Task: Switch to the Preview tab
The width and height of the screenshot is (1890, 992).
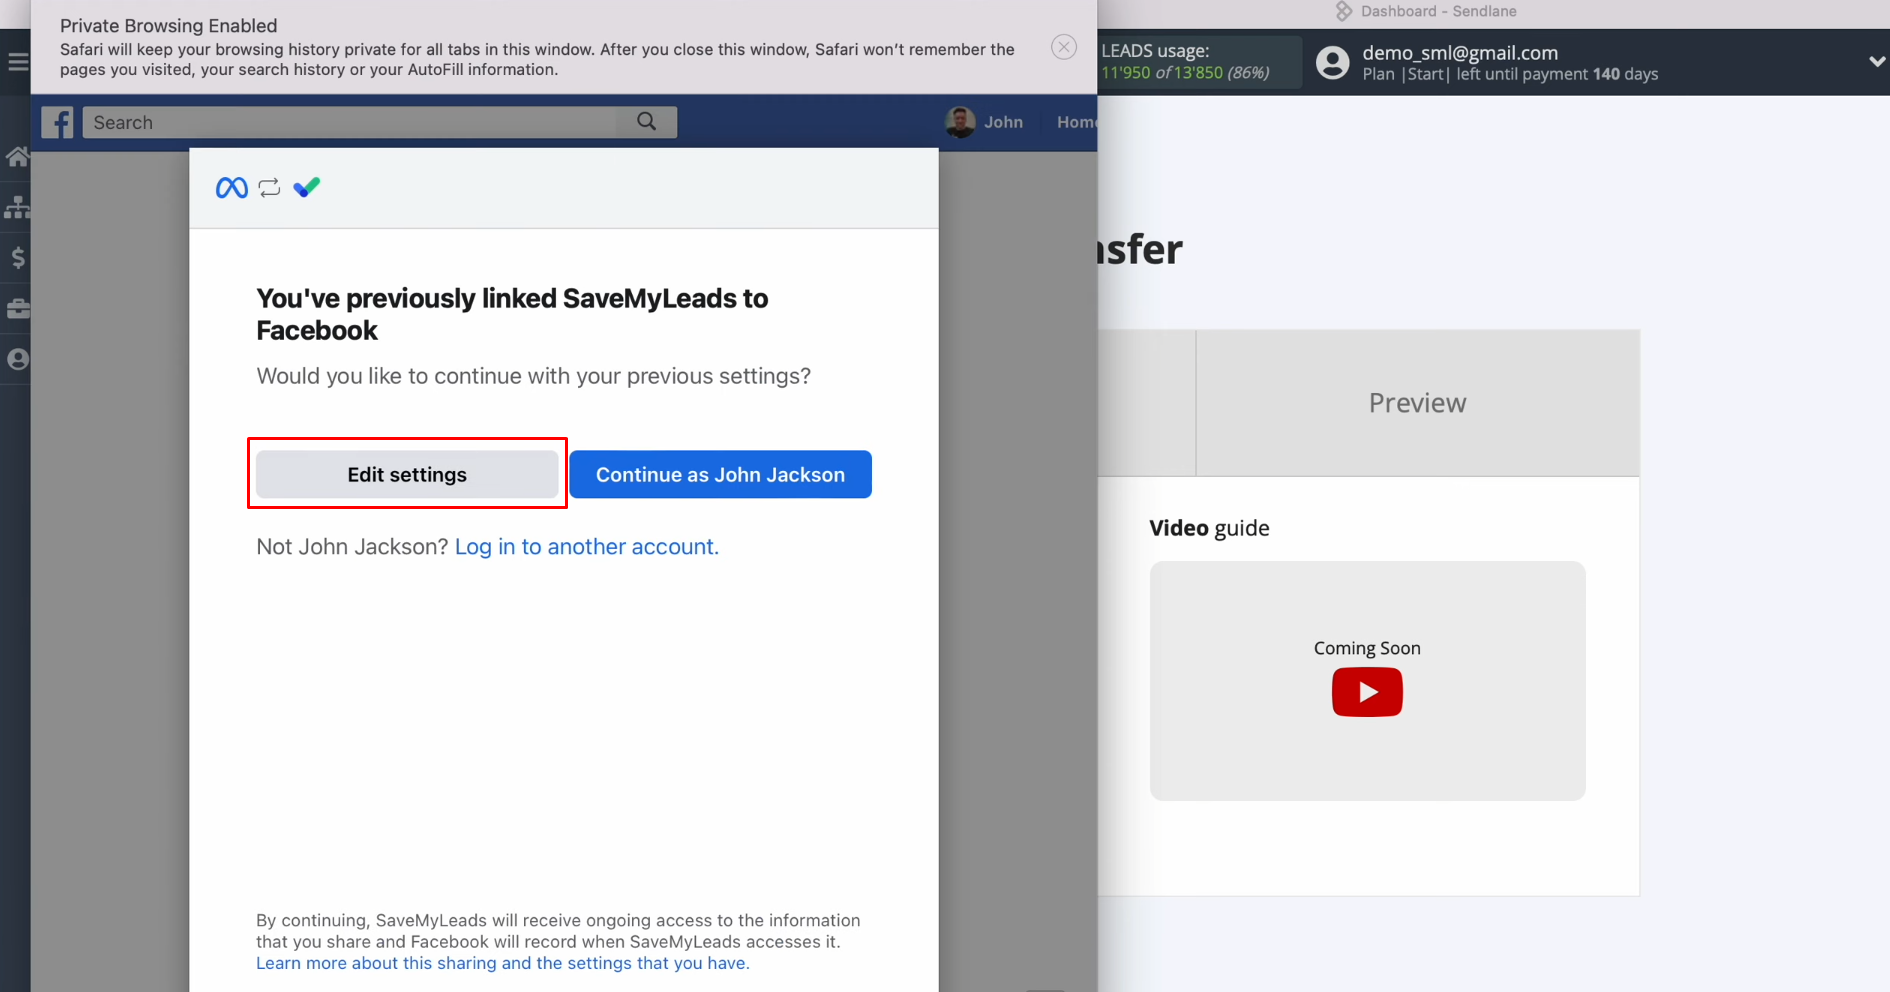Action: pos(1417,403)
